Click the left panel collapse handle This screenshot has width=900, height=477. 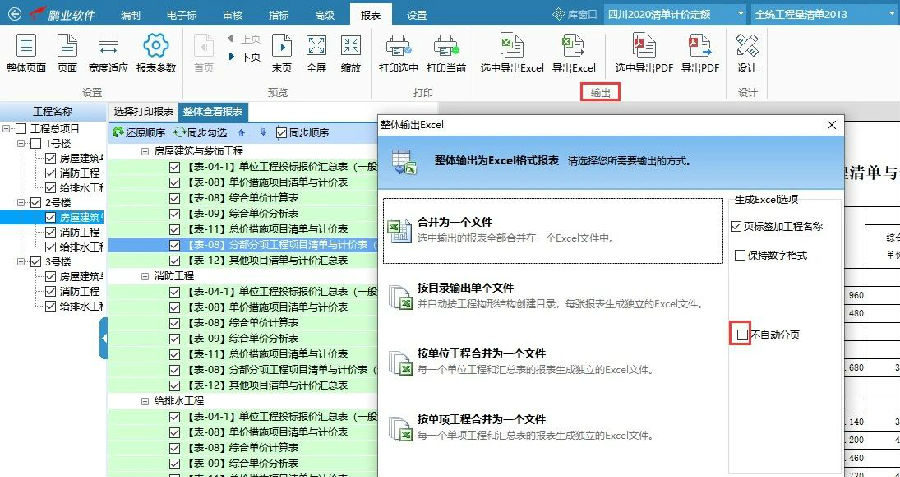103,344
